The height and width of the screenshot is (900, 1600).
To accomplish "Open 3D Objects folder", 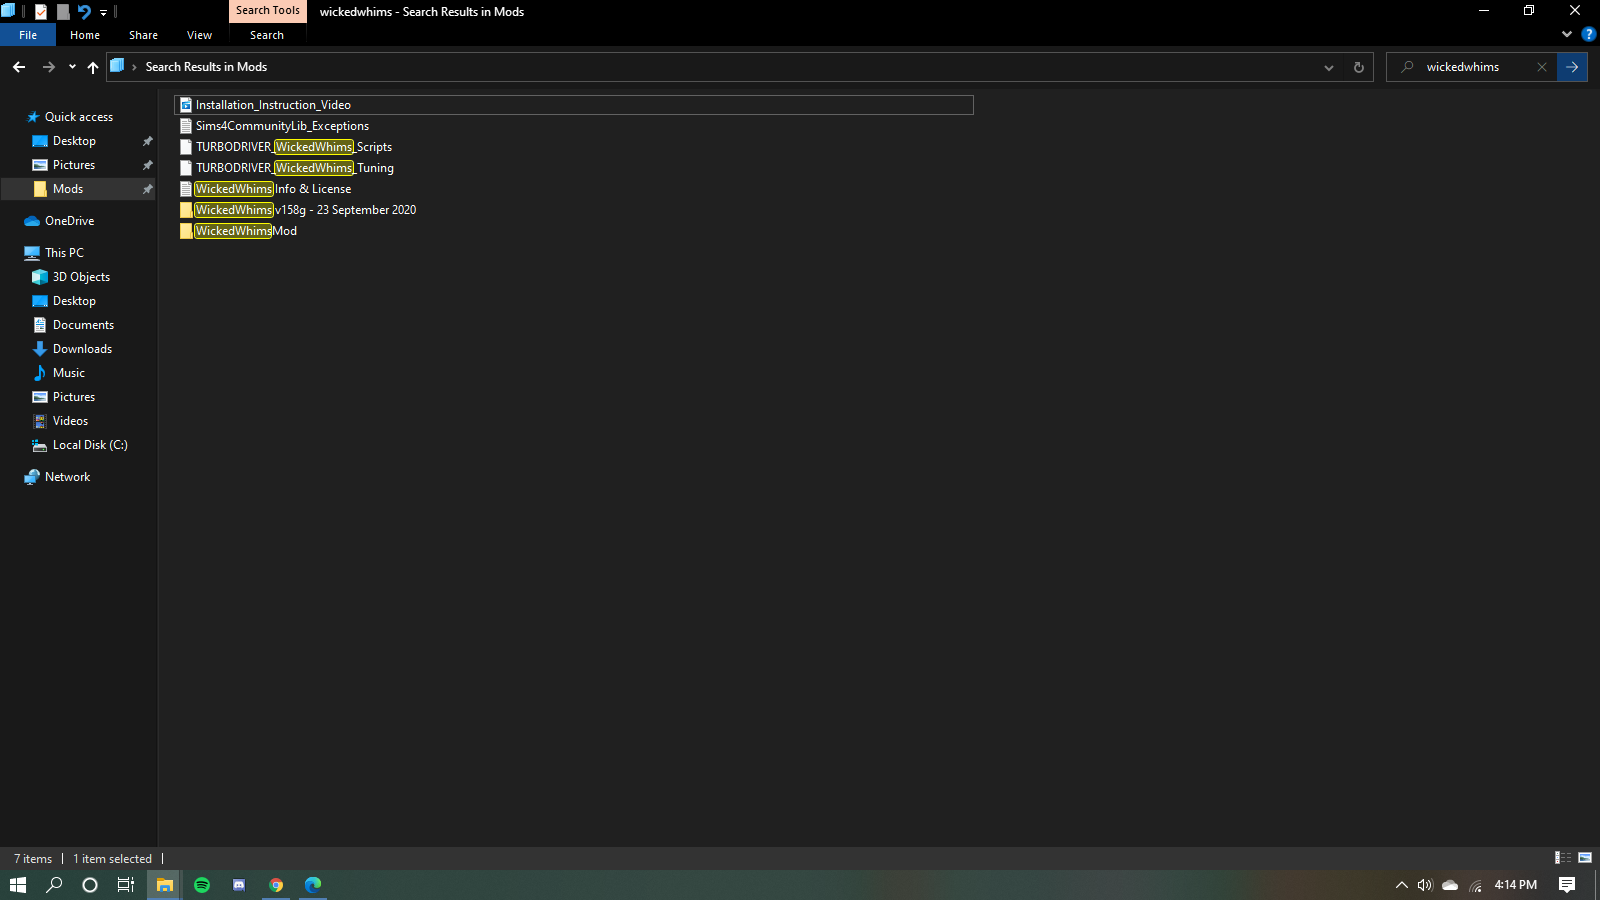I will point(81,277).
